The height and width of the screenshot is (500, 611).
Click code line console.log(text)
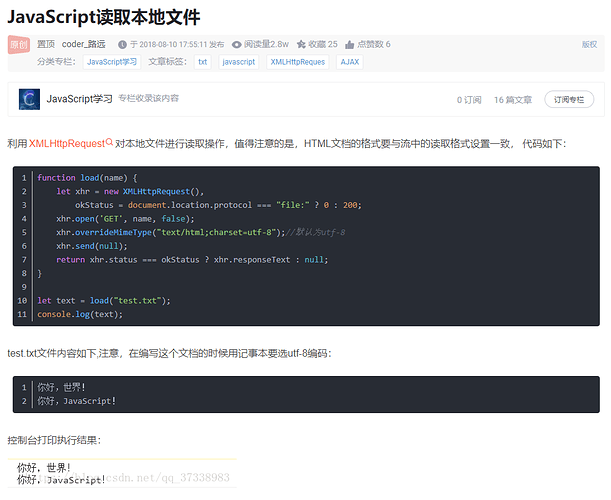(x=80, y=314)
